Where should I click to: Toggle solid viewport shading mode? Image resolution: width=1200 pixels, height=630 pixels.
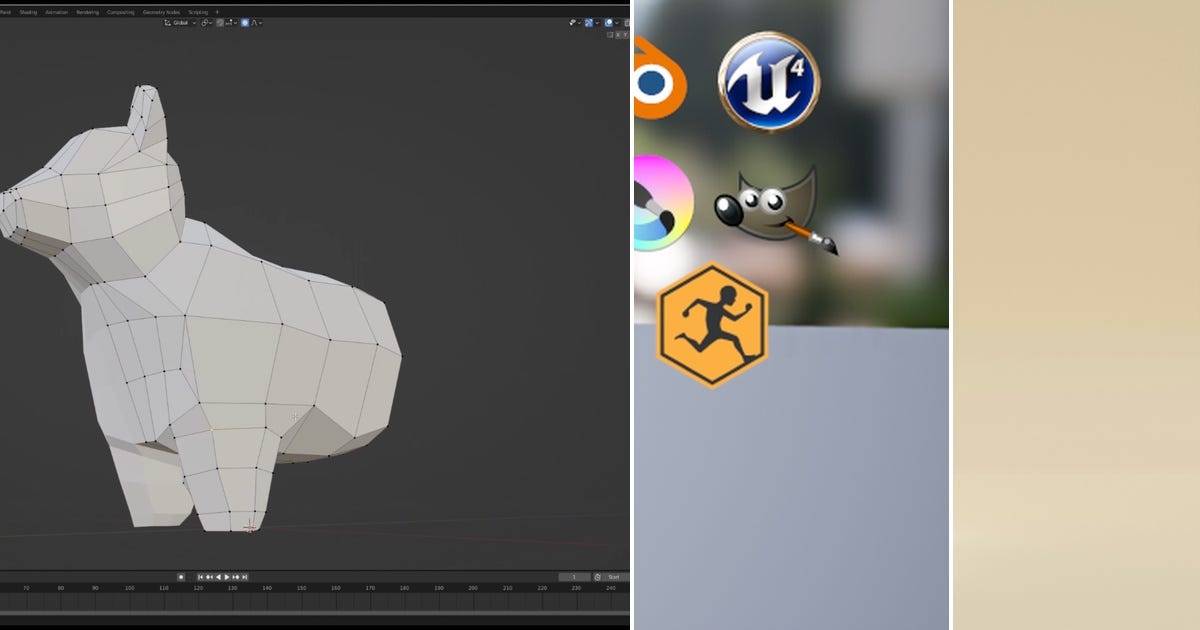tap(609, 23)
